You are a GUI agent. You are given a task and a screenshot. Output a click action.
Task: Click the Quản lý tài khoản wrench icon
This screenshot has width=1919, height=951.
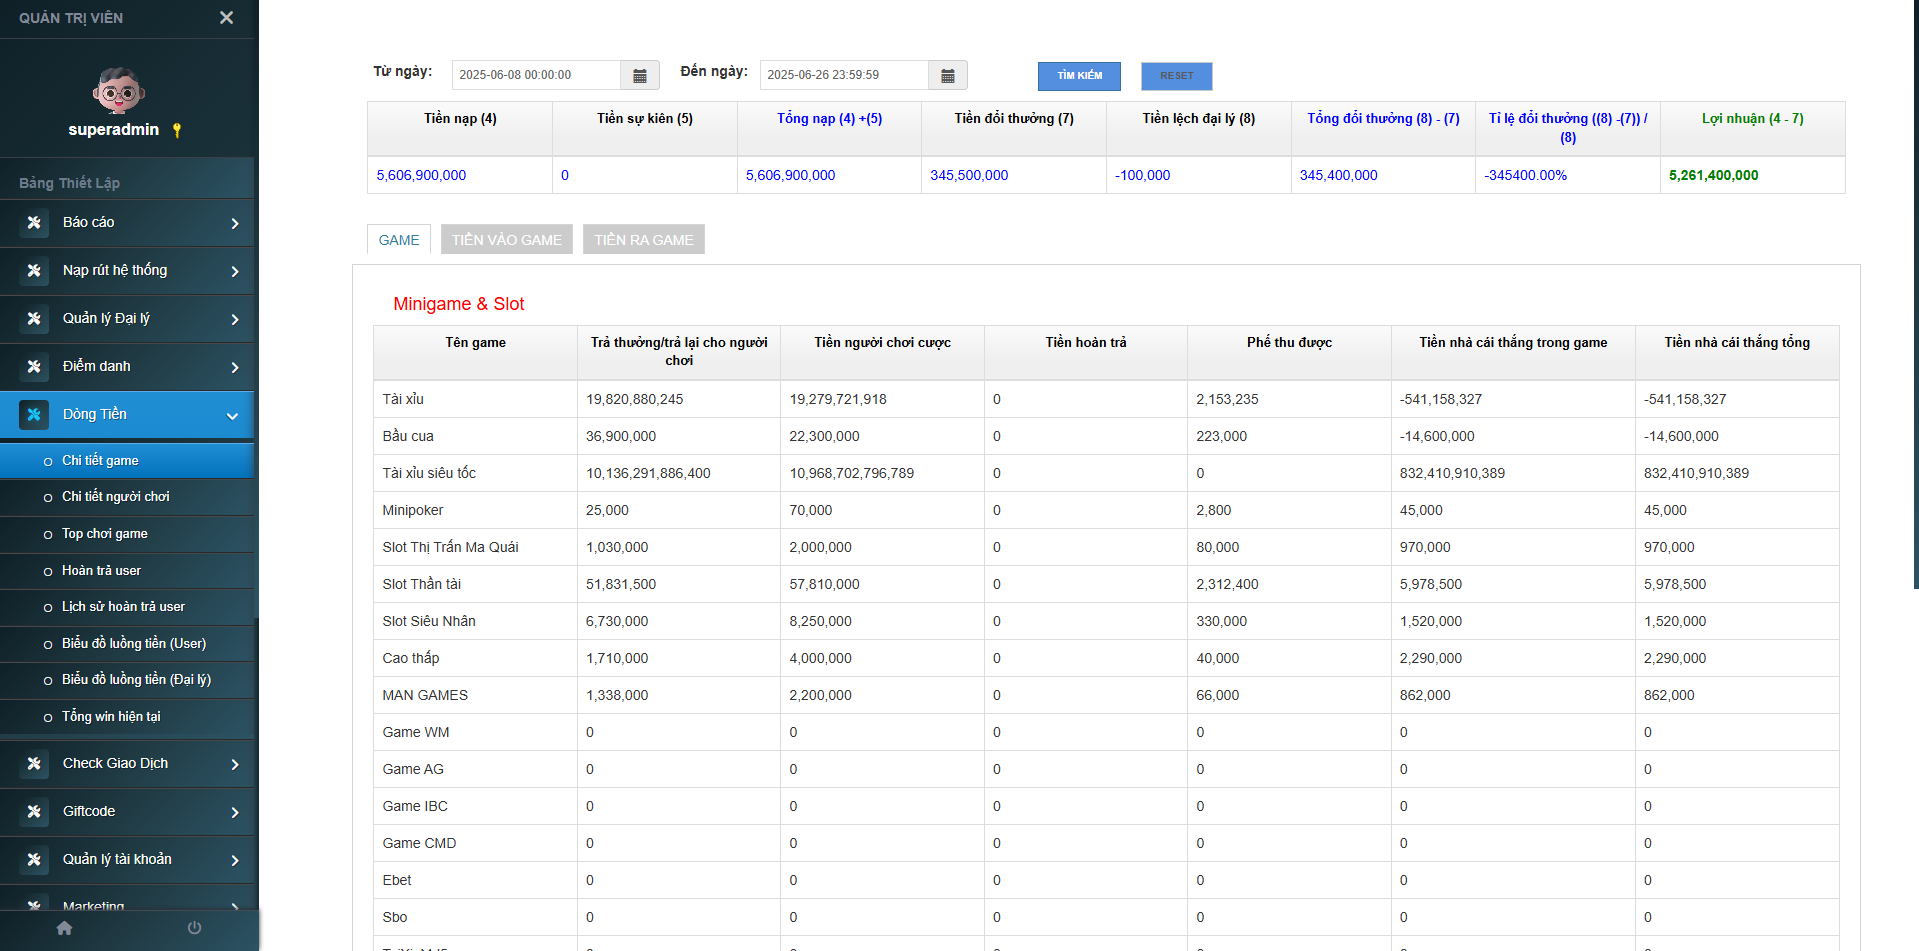click(x=34, y=860)
